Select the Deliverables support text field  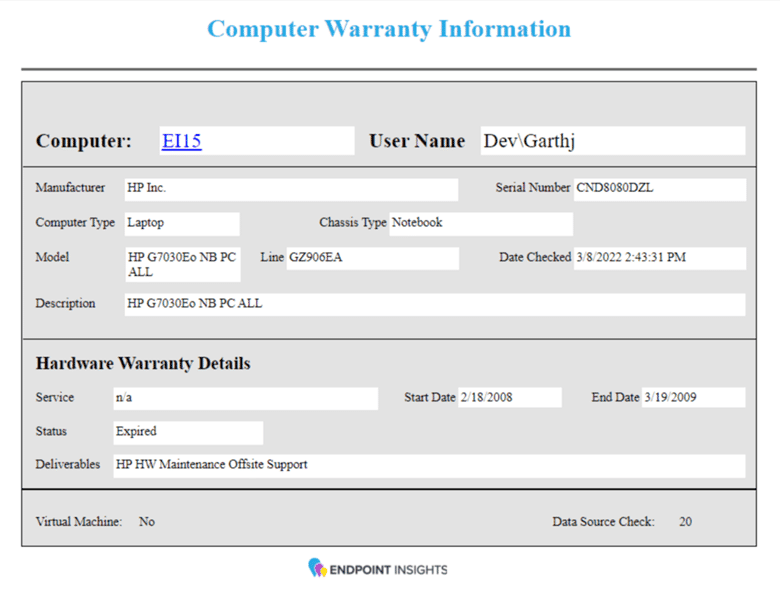click(x=428, y=465)
